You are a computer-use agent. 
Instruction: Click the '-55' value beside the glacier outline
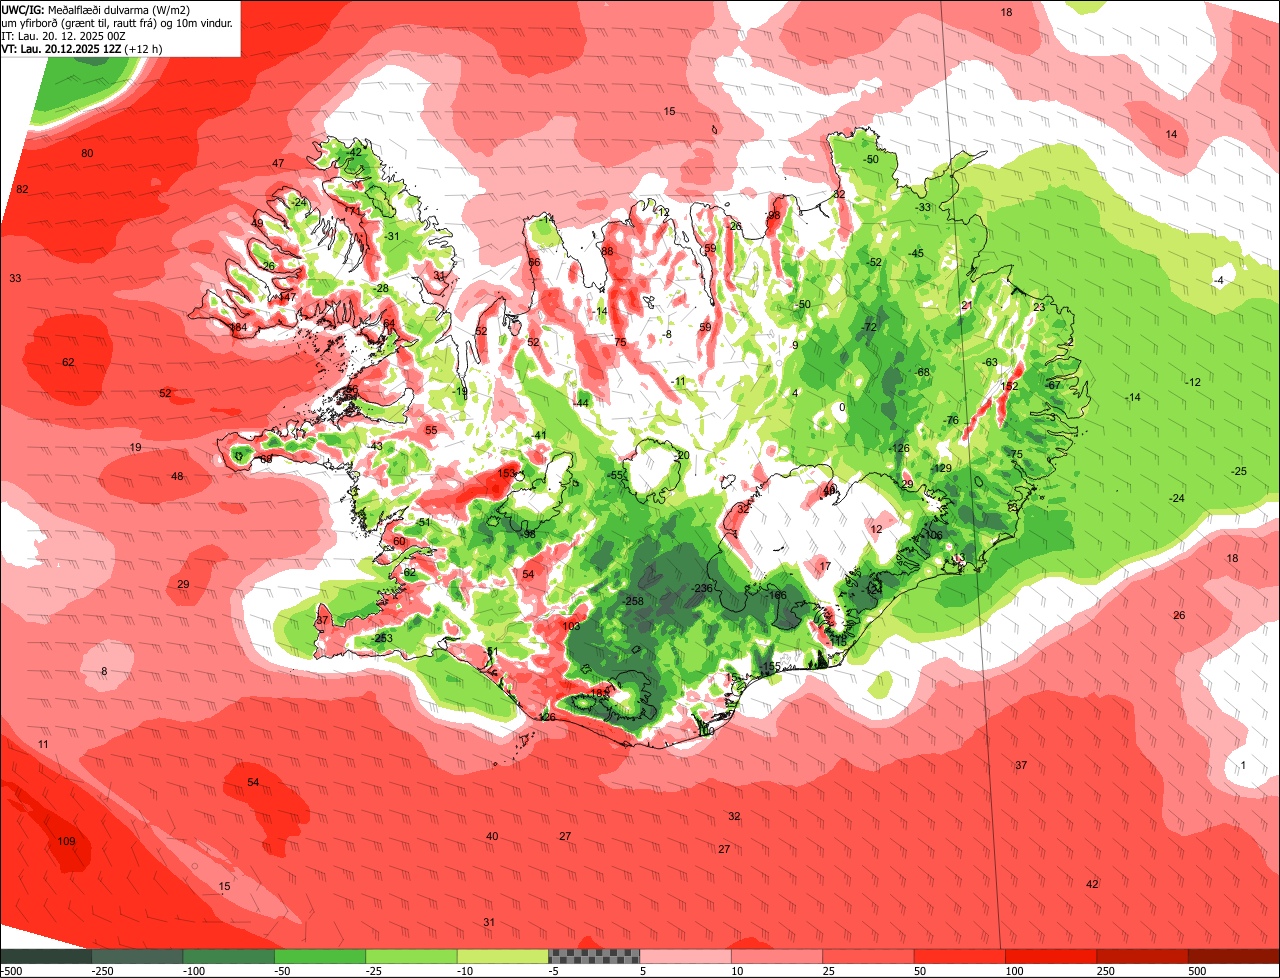point(616,475)
